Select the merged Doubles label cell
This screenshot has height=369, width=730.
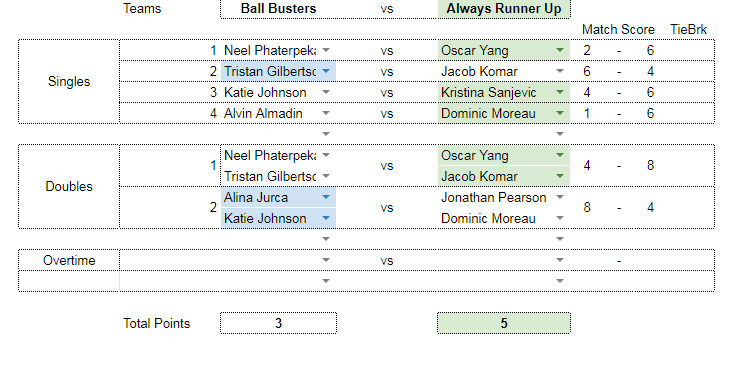pos(69,187)
